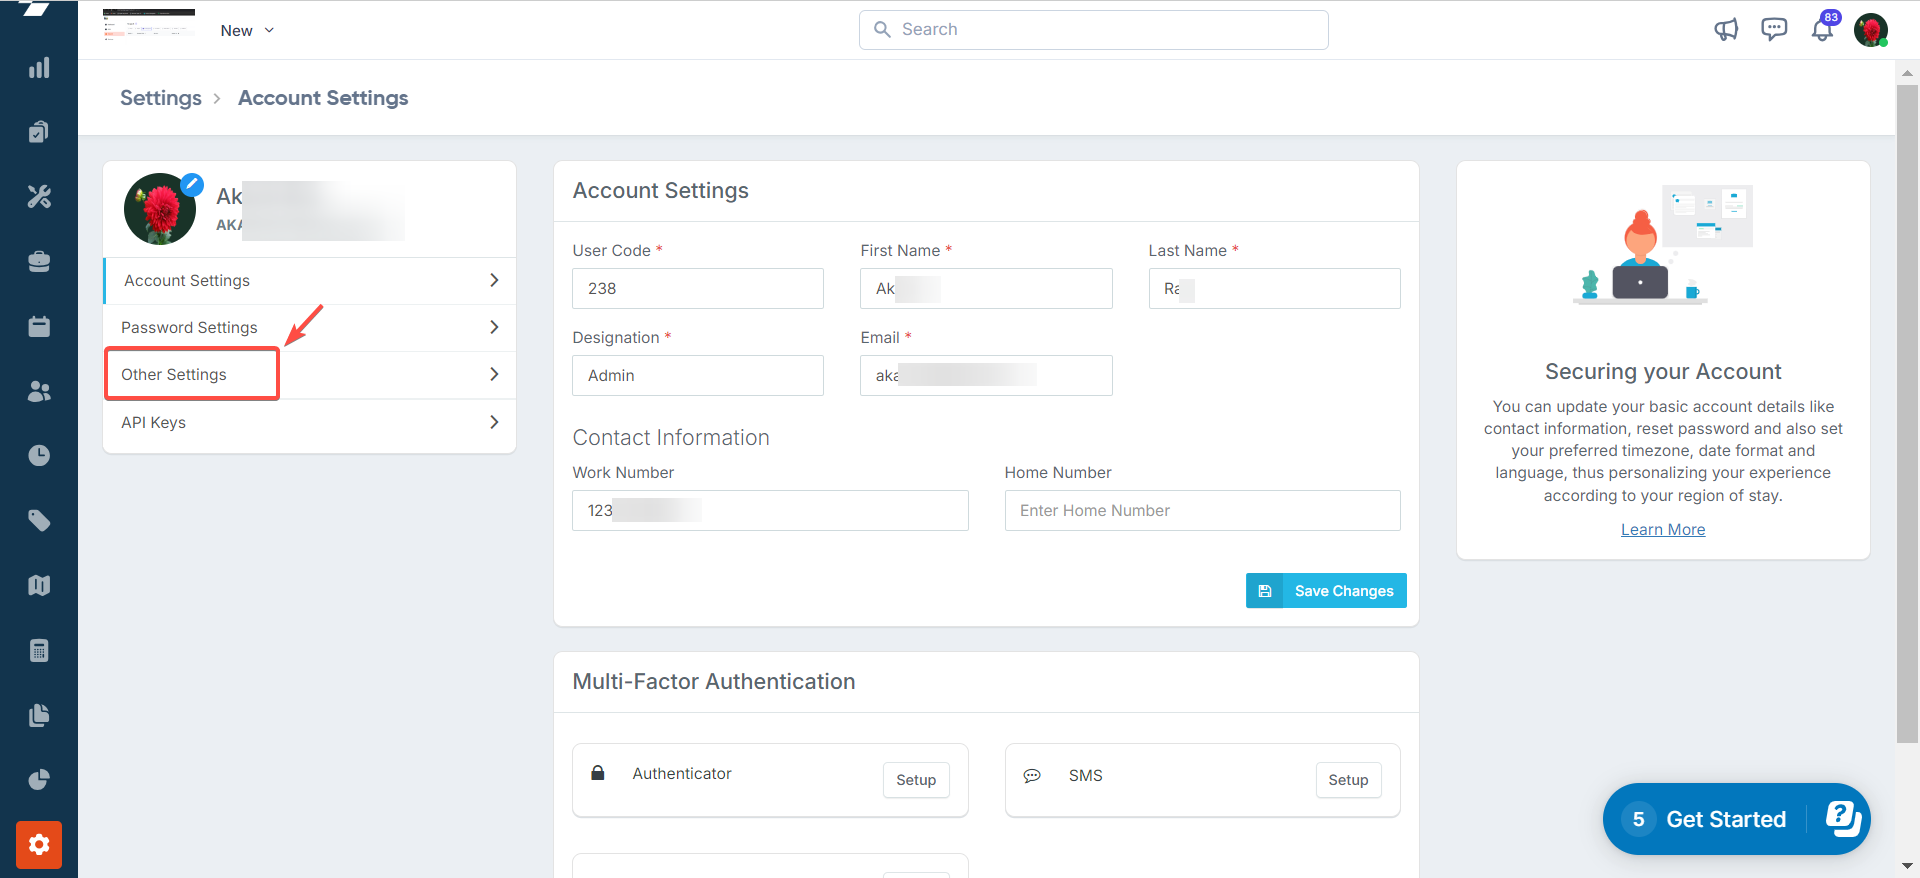Click the orange settings gear icon
Viewport: 1920px width, 878px height.
[x=39, y=845]
